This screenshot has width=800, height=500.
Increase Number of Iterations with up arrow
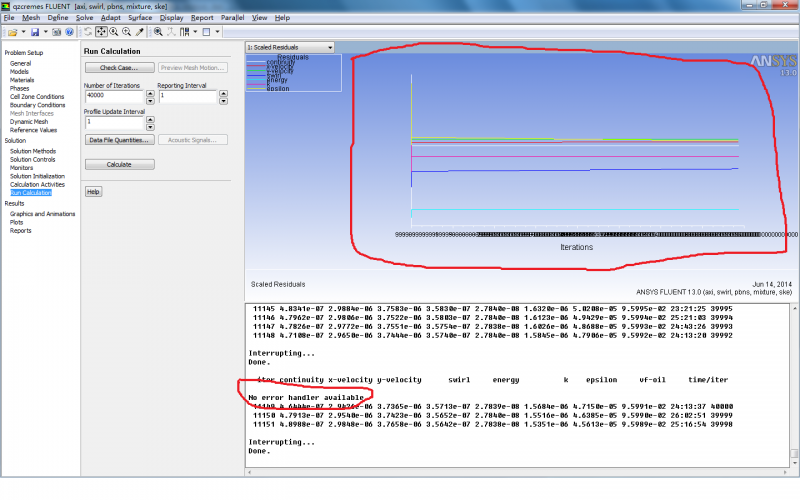click(150, 93)
